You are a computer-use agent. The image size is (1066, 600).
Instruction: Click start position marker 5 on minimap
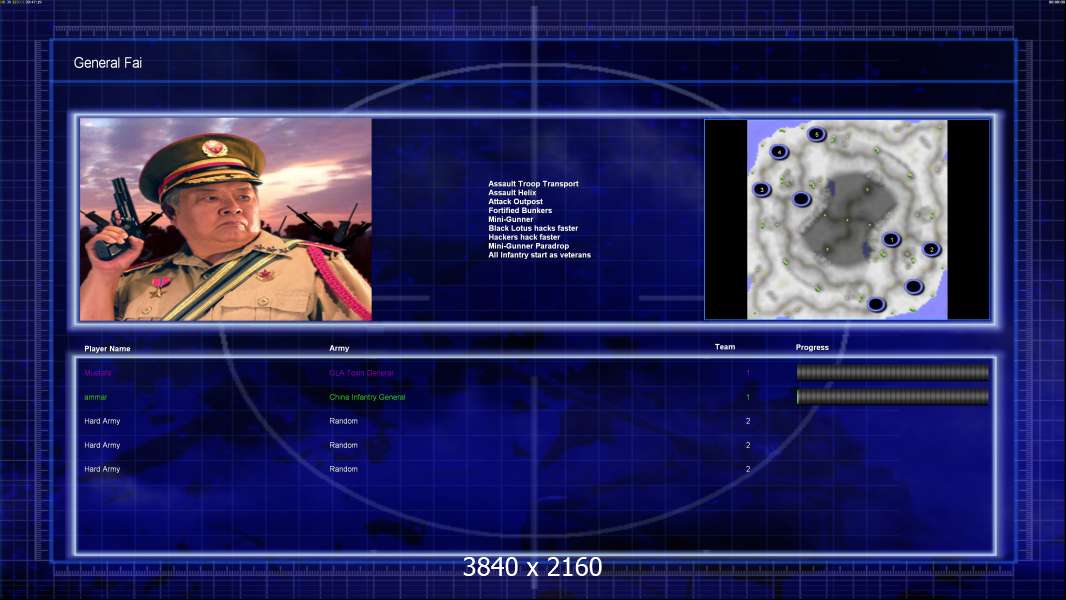click(816, 135)
